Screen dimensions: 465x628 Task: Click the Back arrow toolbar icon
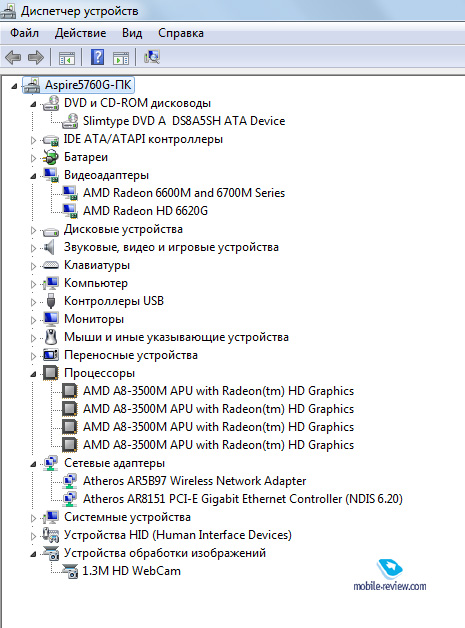[x=13, y=57]
